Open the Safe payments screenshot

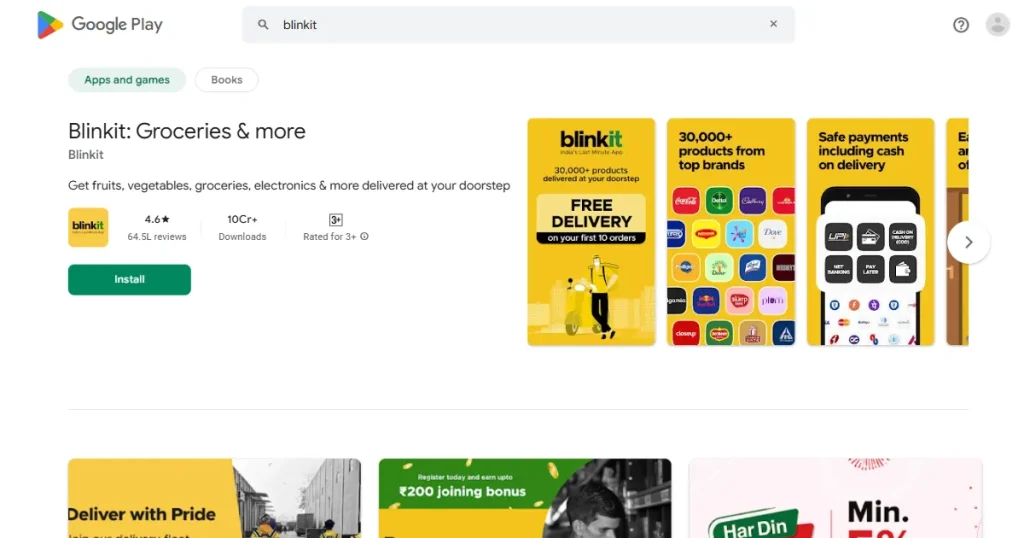871,232
